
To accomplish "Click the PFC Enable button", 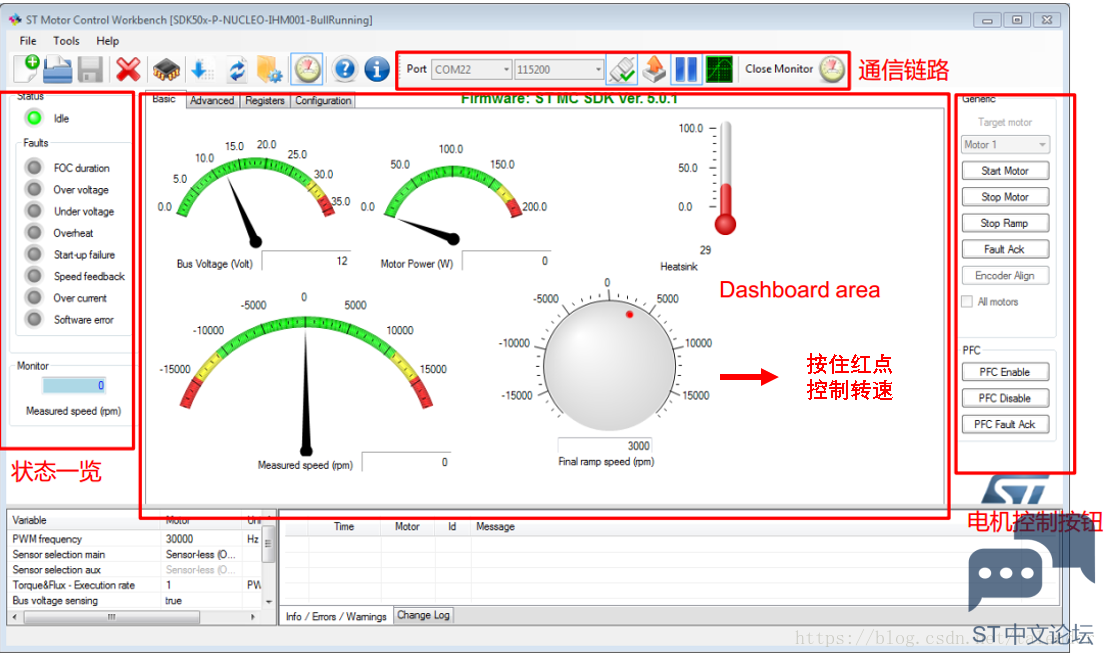I will (x=1005, y=372).
